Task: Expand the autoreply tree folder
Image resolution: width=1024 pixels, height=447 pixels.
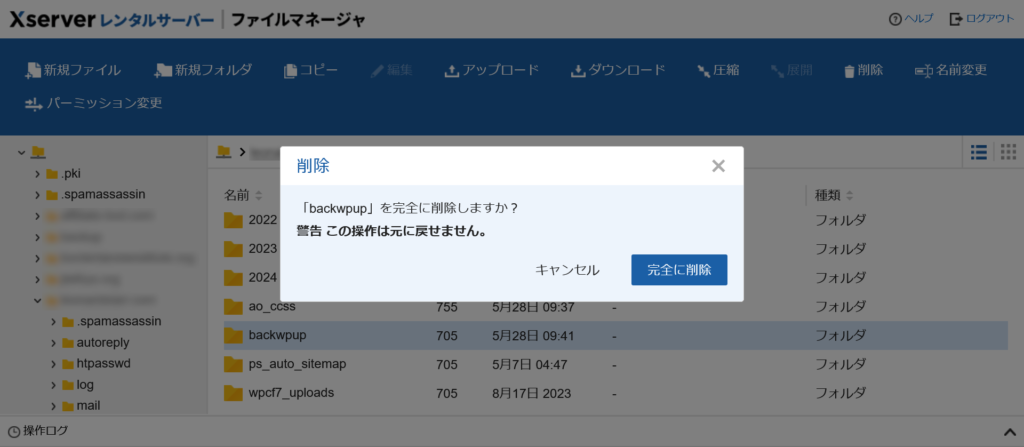Action: (54, 342)
